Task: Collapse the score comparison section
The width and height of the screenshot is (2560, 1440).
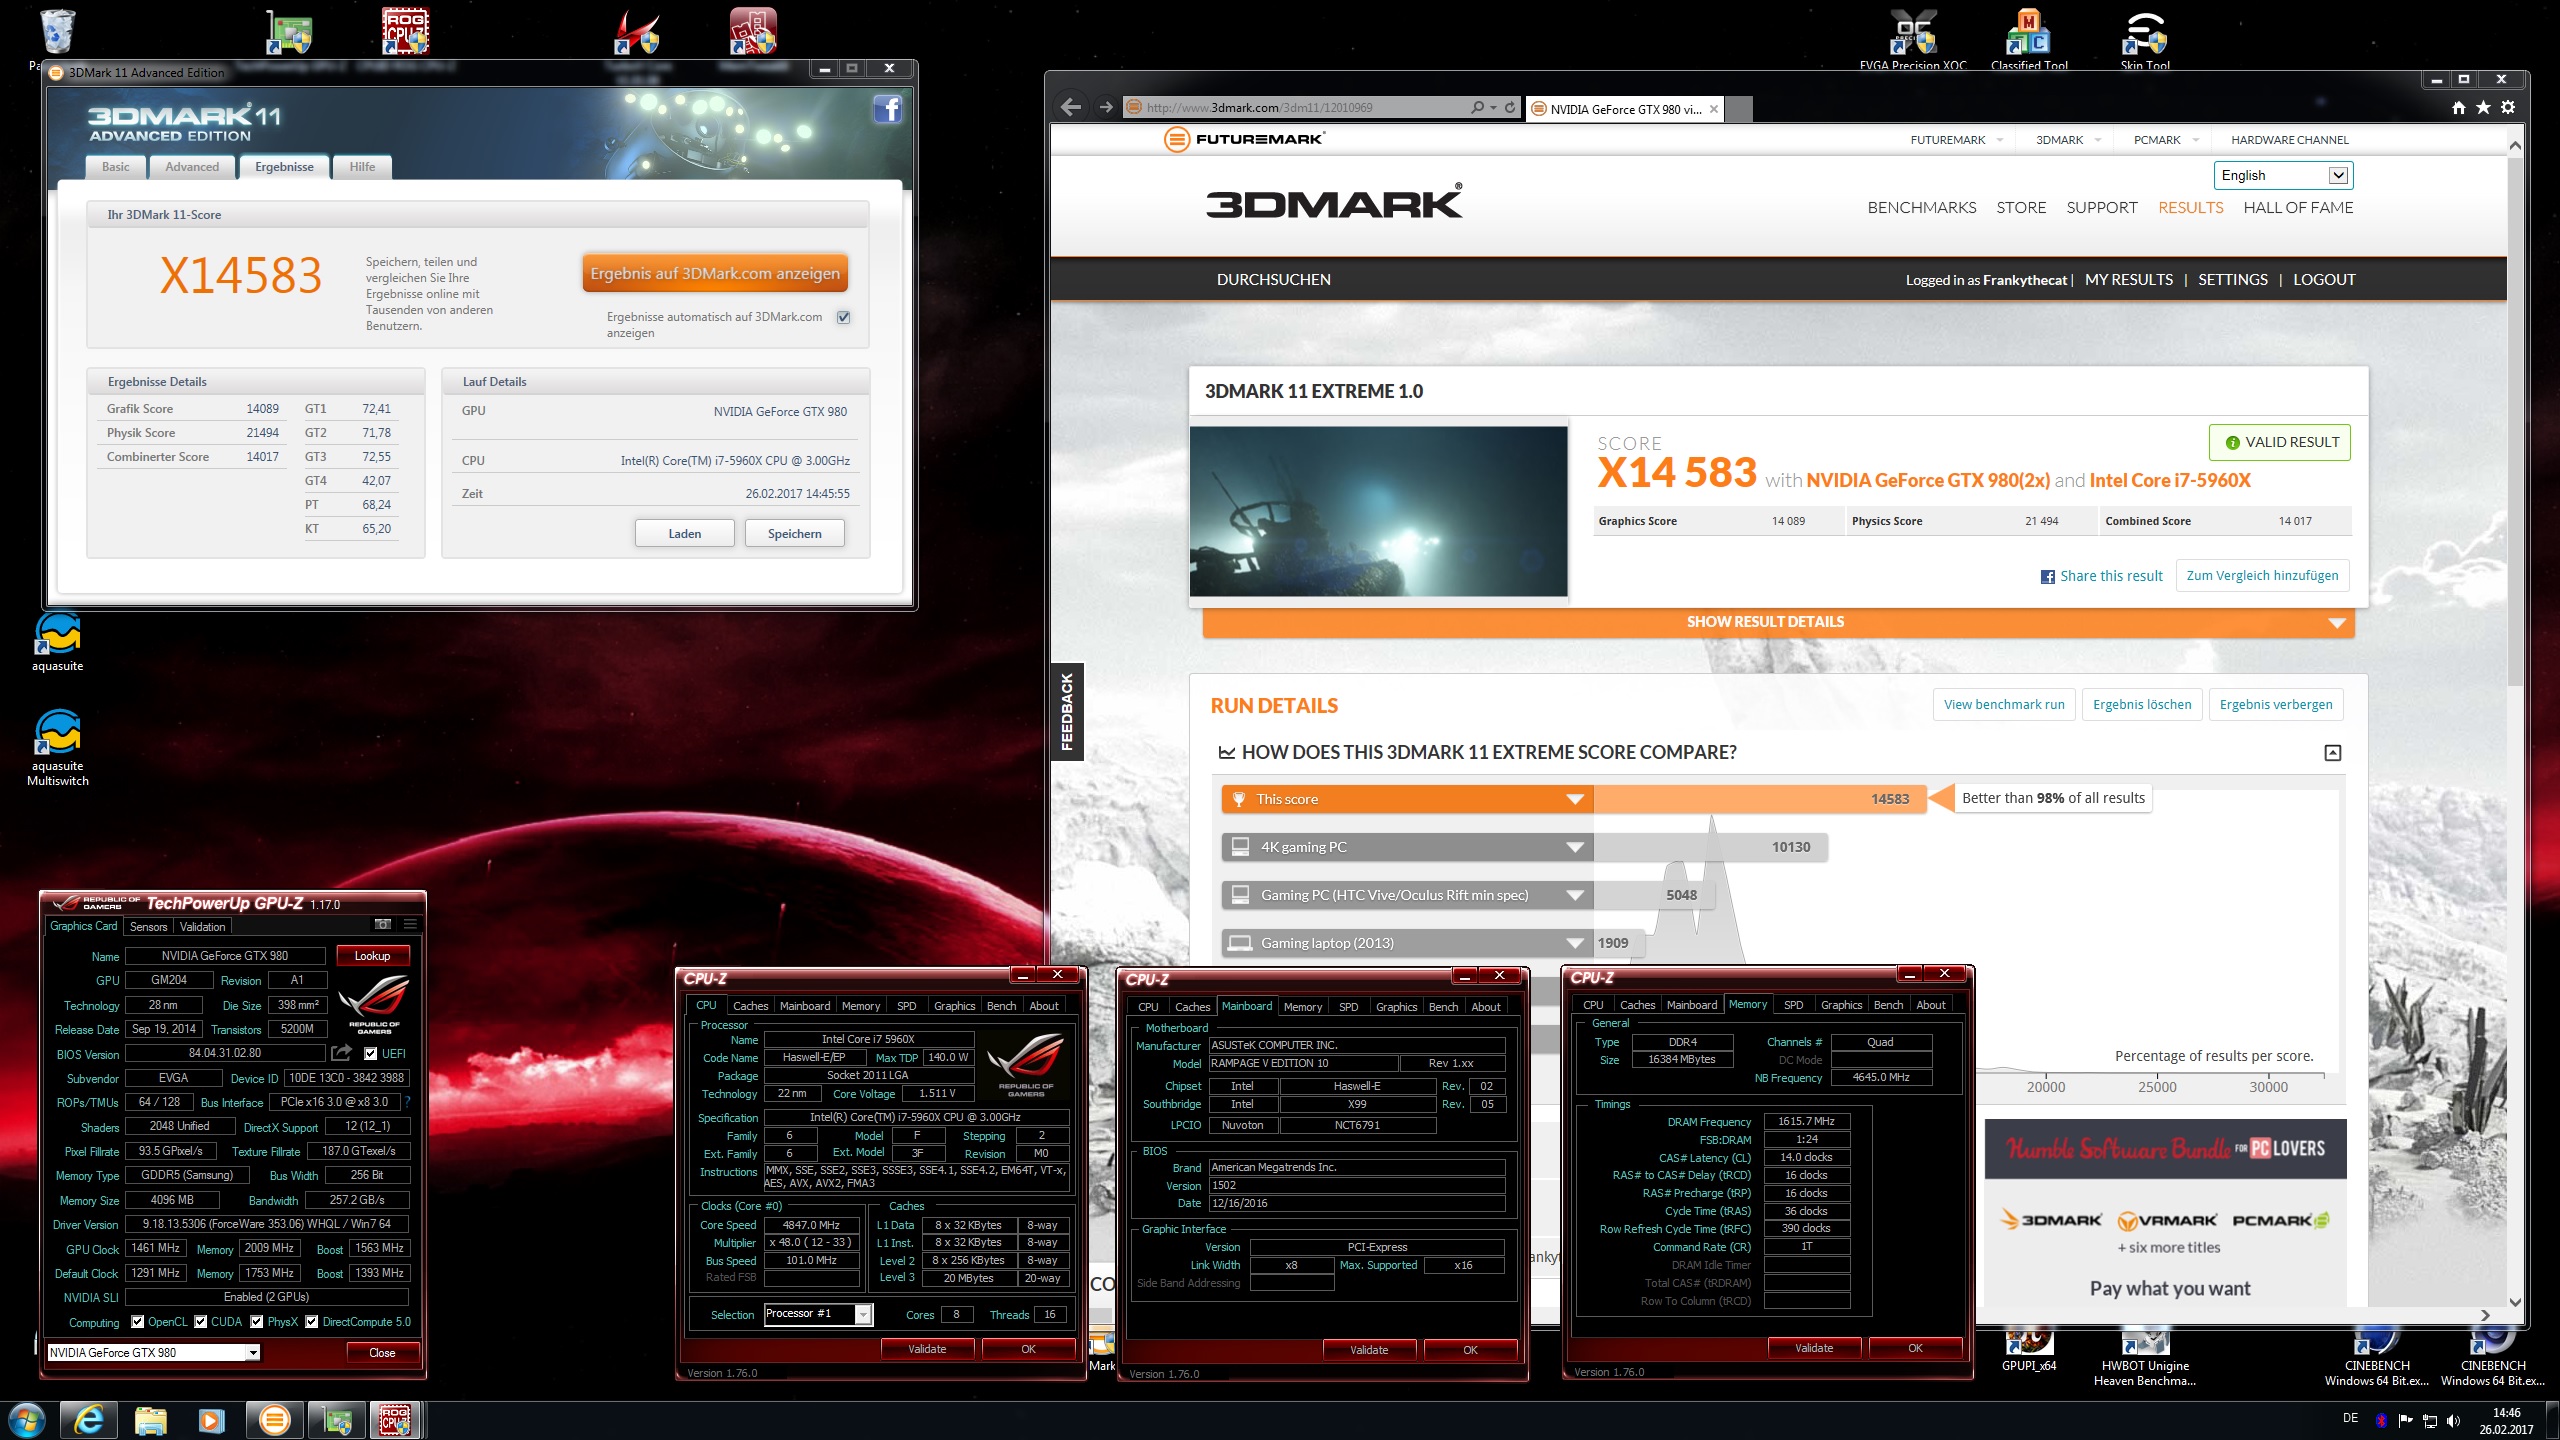Action: [x=2333, y=753]
